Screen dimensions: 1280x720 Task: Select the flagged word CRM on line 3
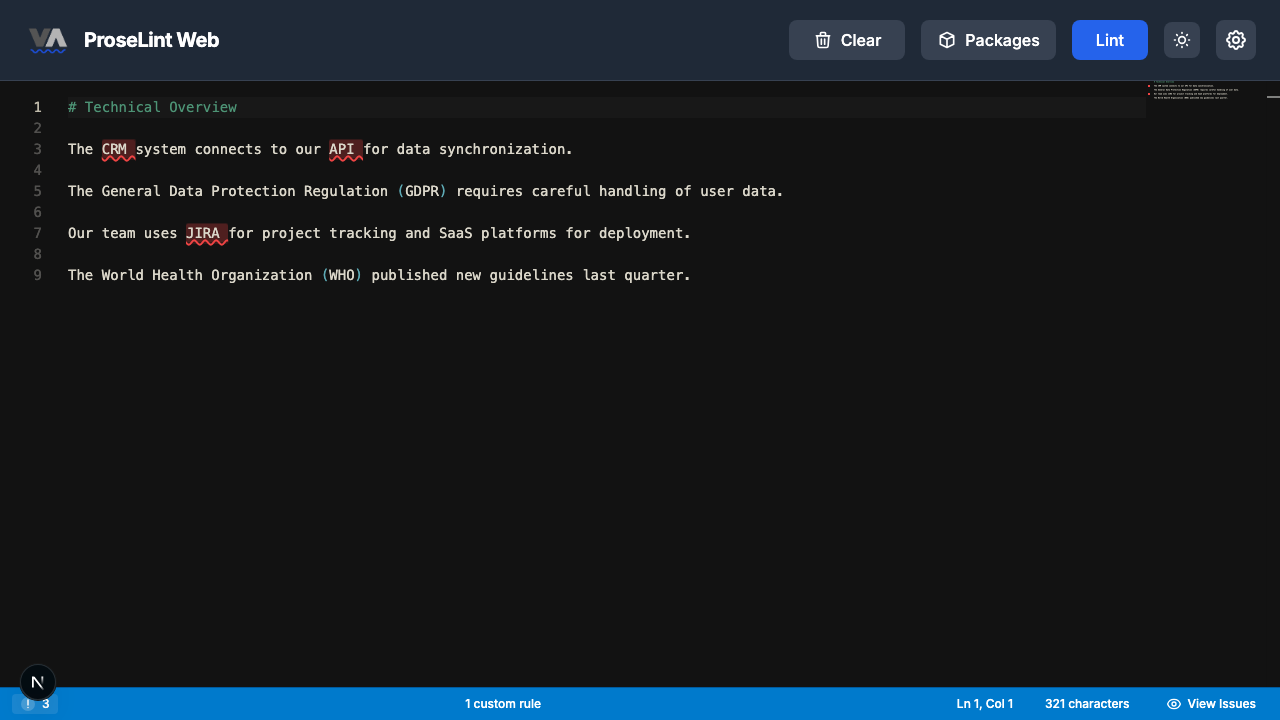click(116, 149)
